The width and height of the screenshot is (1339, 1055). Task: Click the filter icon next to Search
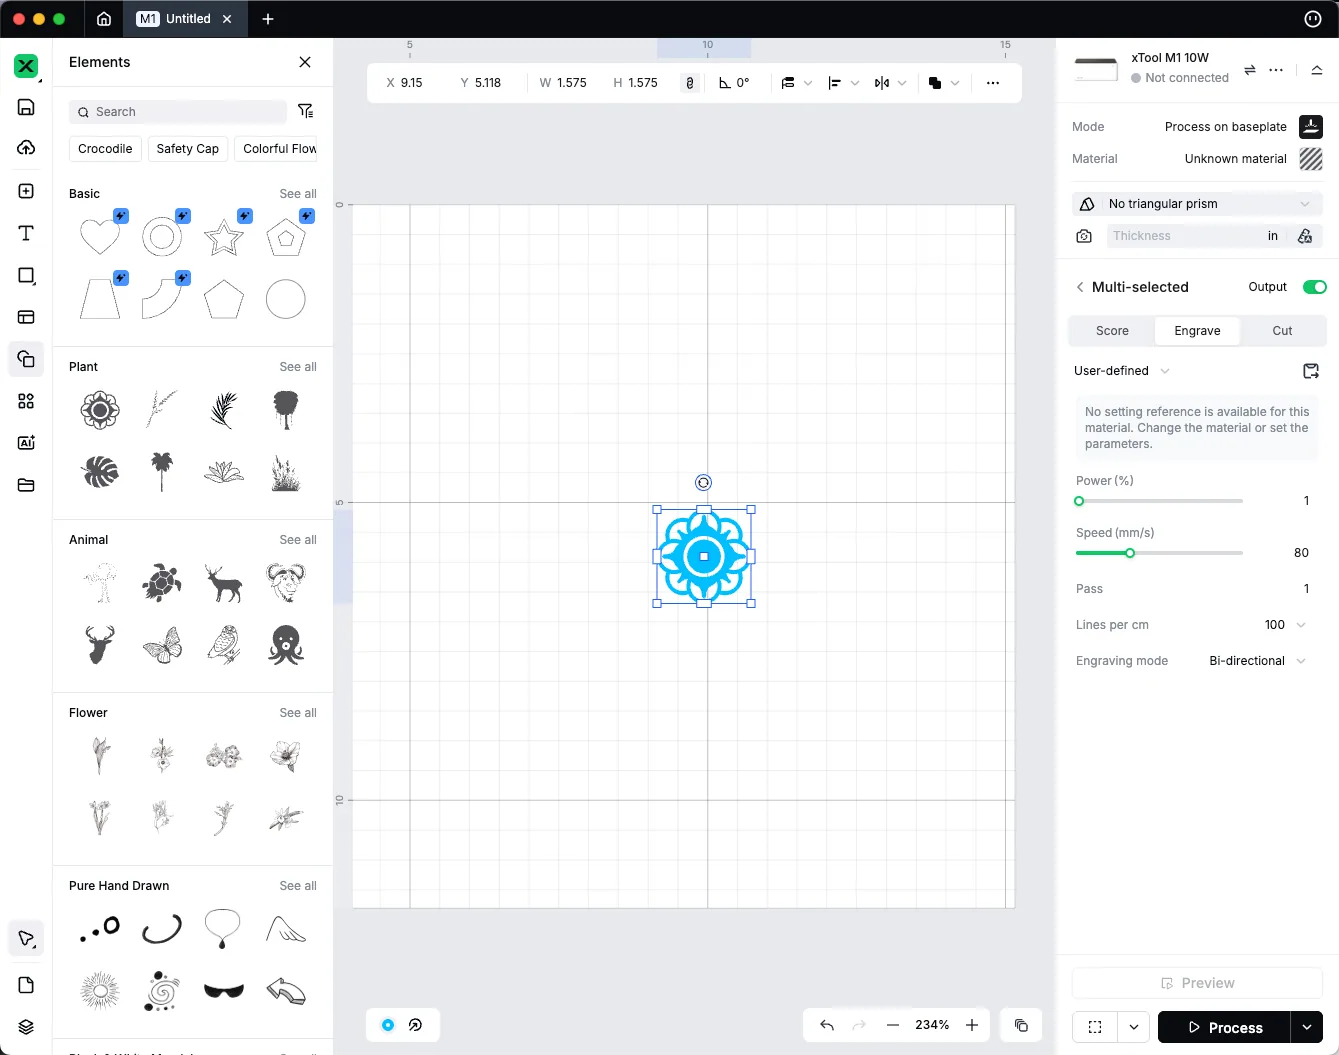point(306,111)
